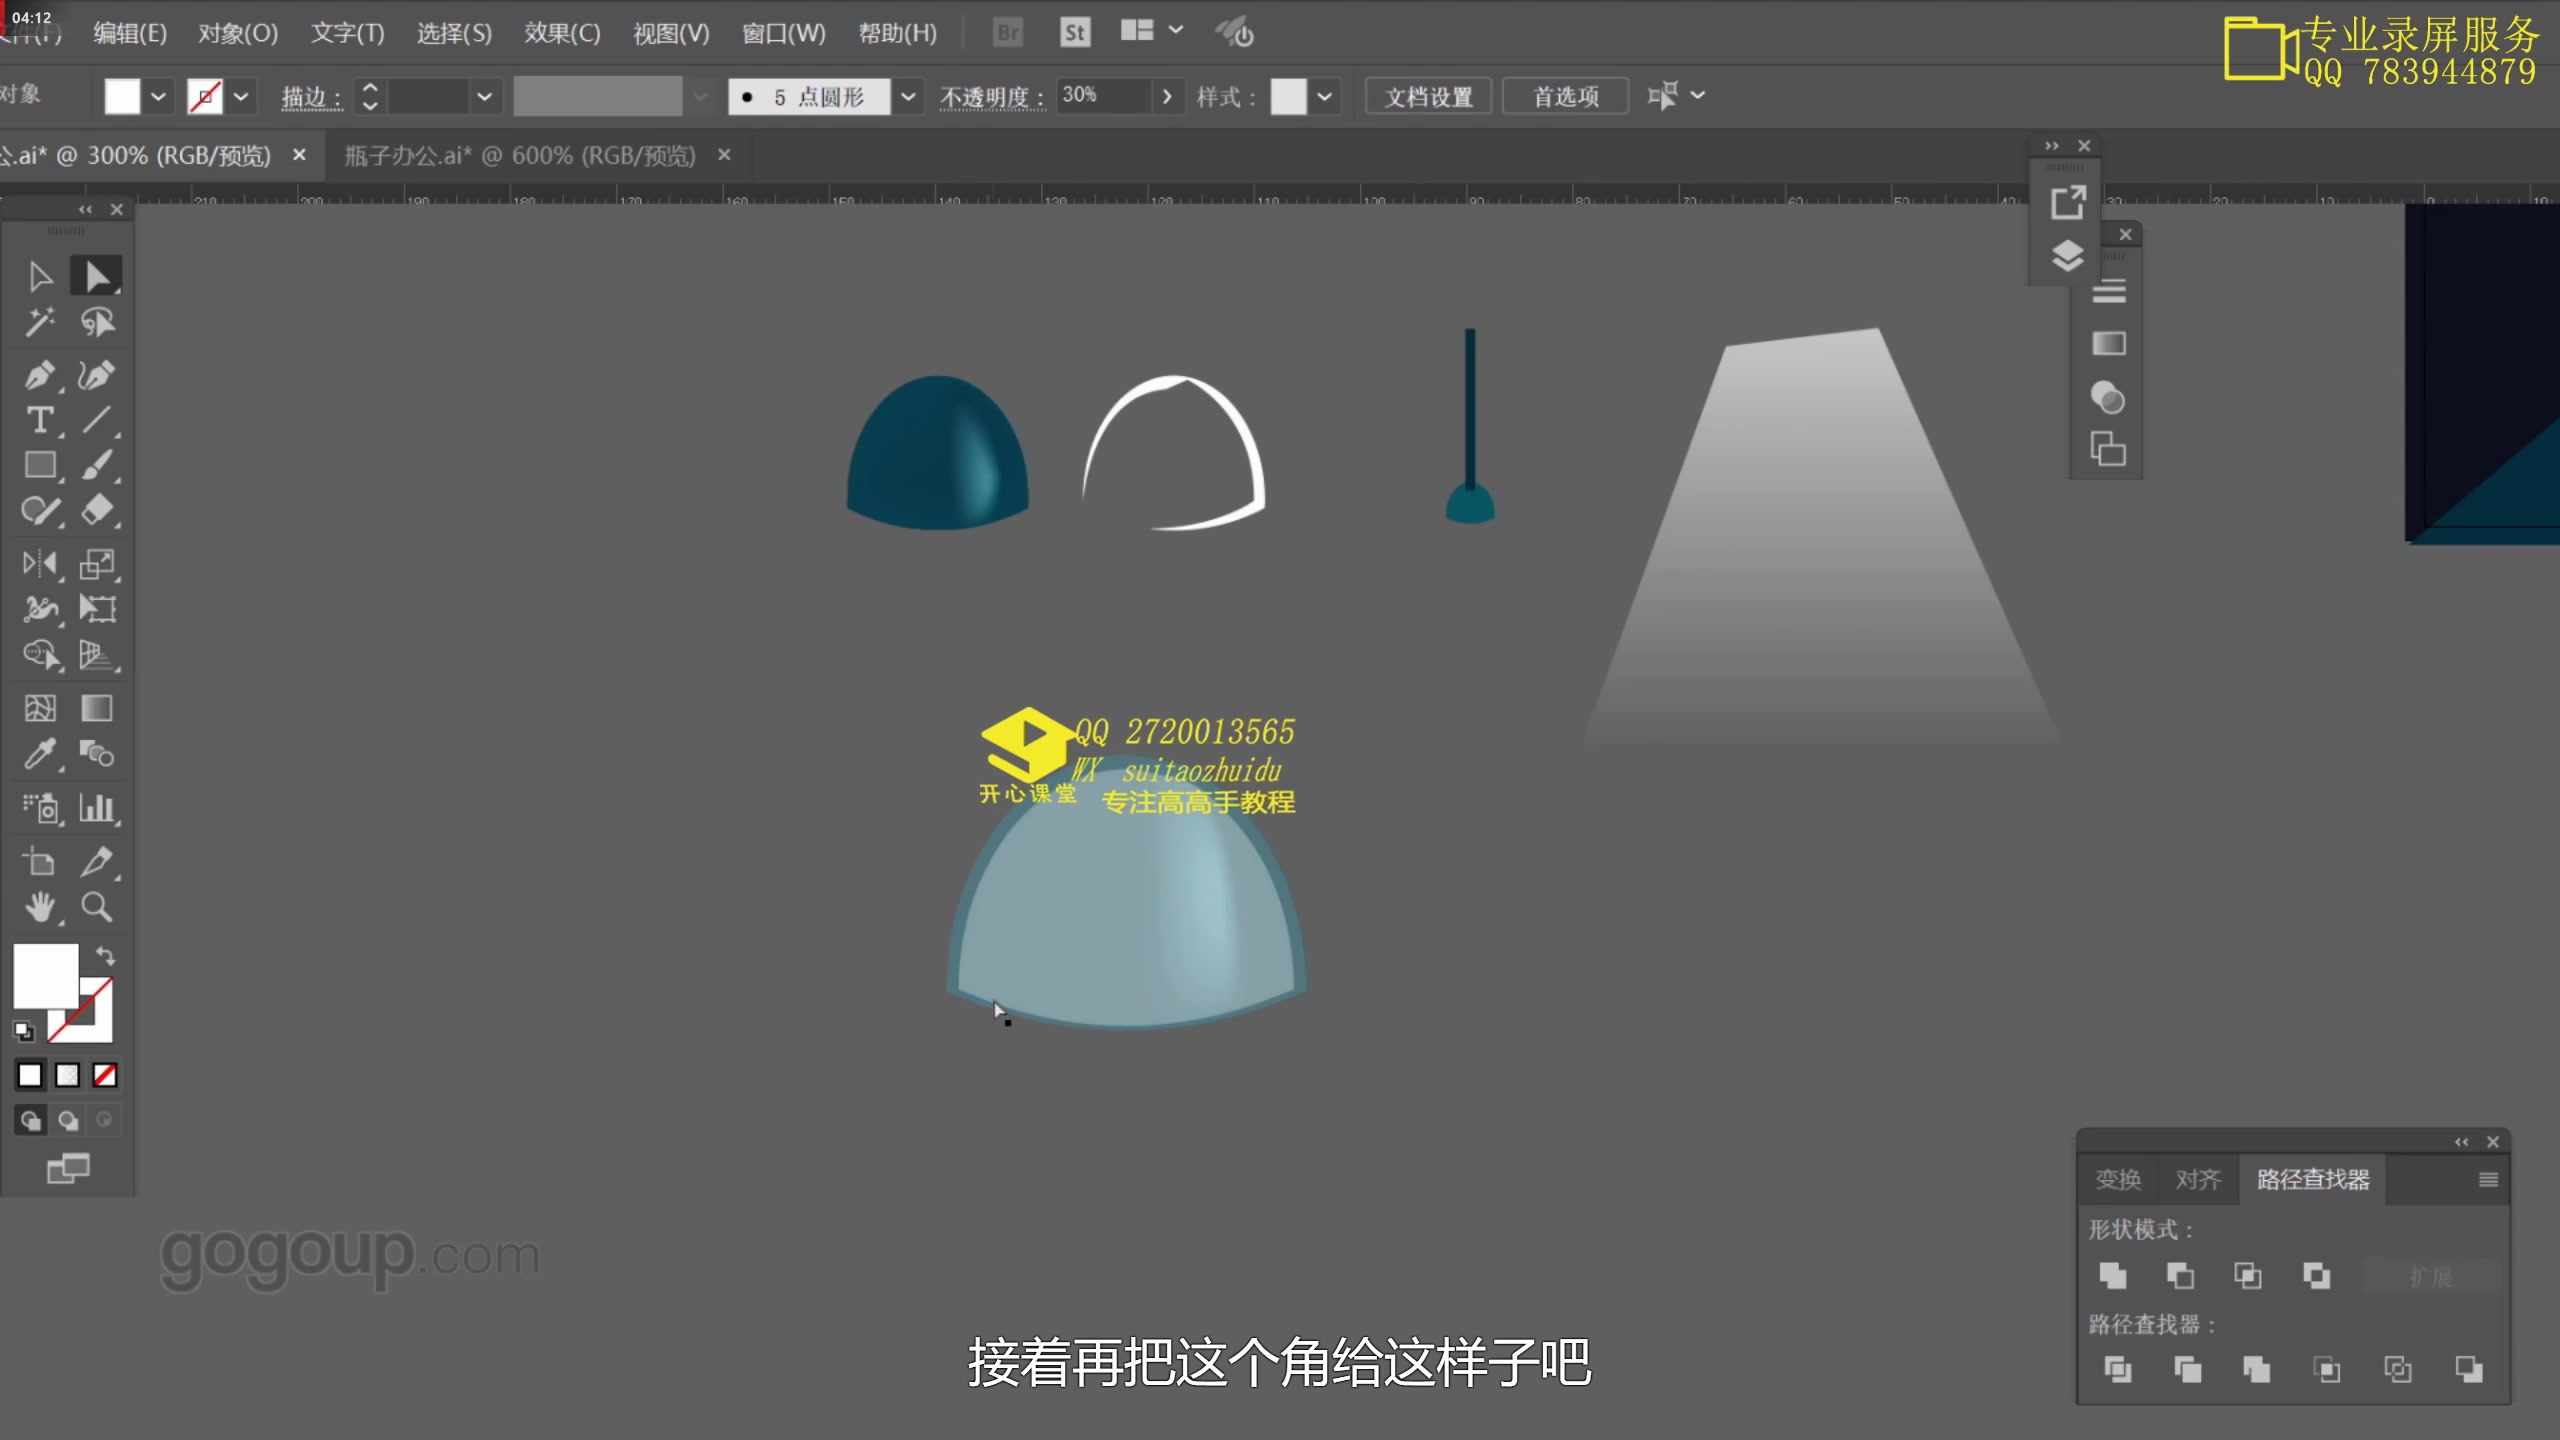Select the Zoom tool
The width and height of the screenshot is (2560, 1440).
coord(97,906)
